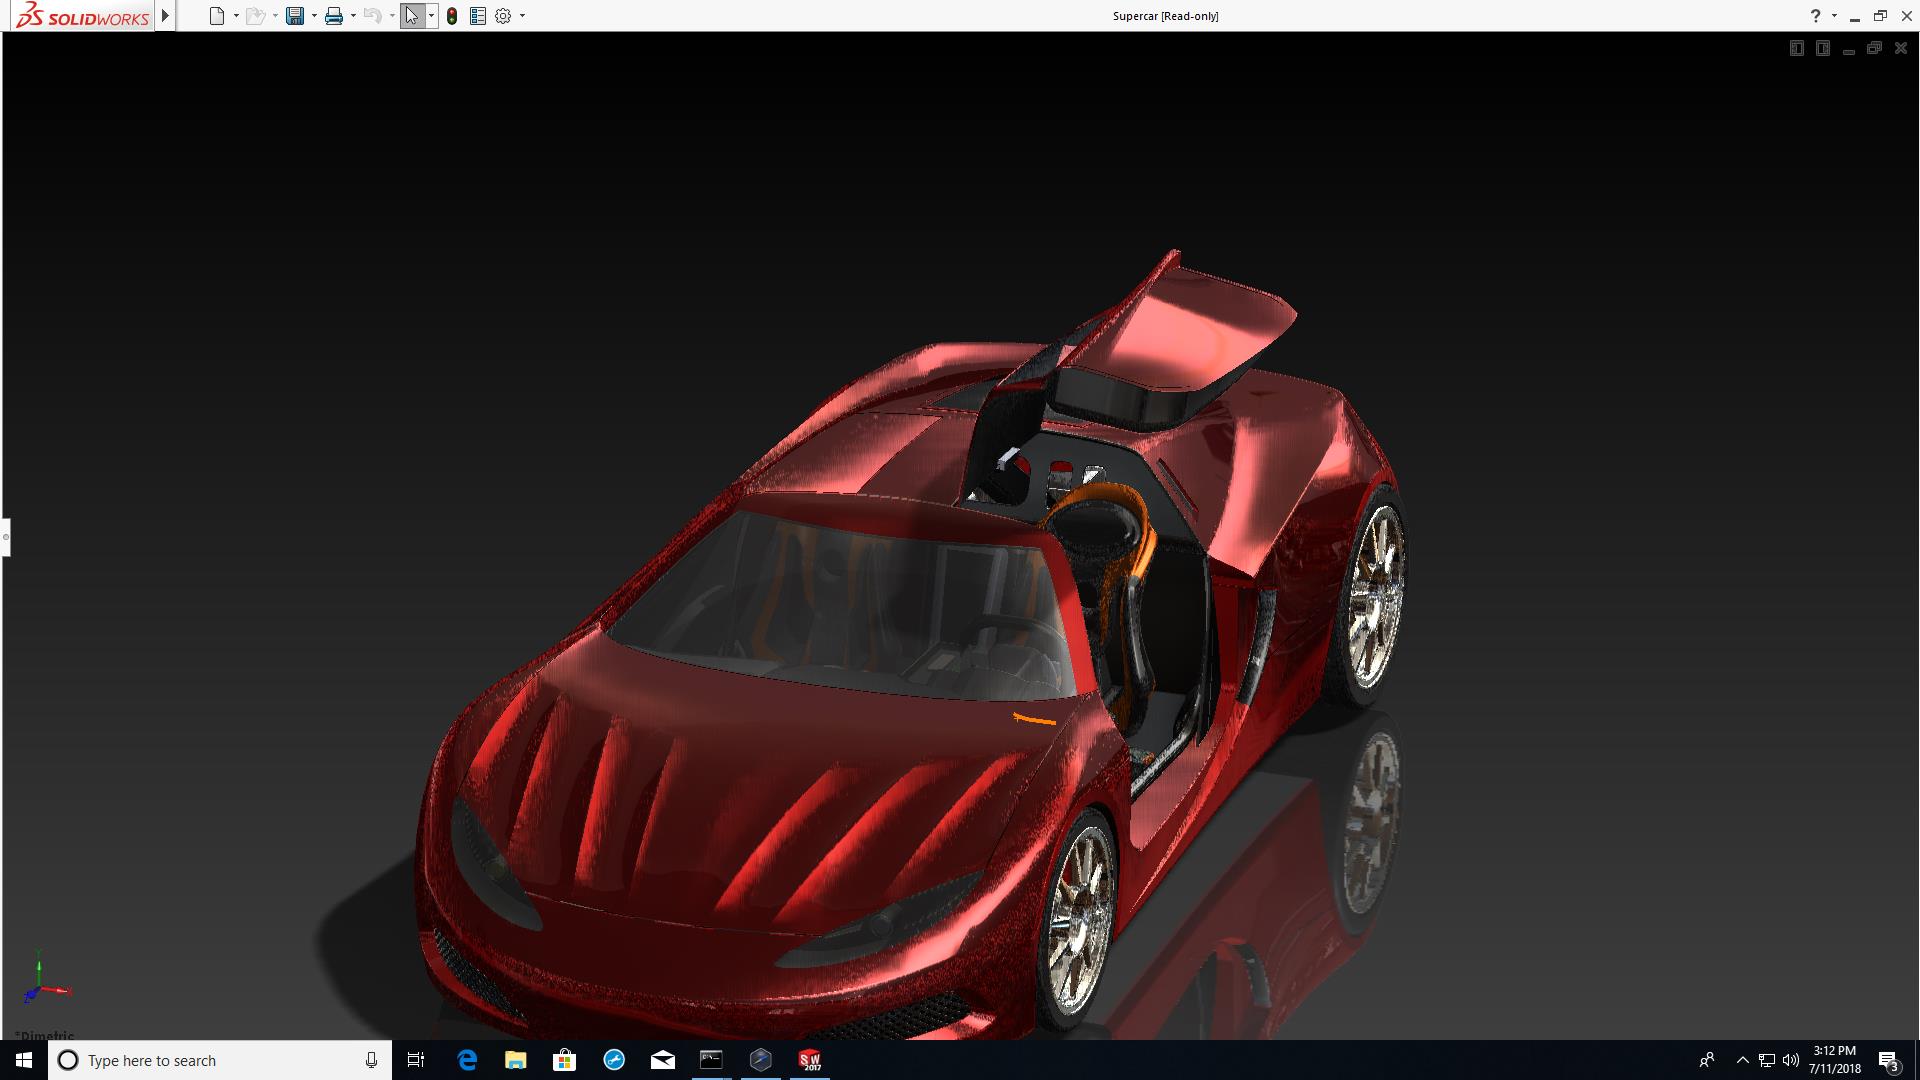Expand the SolidWorks main menu arrow
Screen dimensions: 1920x1080
(166, 16)
